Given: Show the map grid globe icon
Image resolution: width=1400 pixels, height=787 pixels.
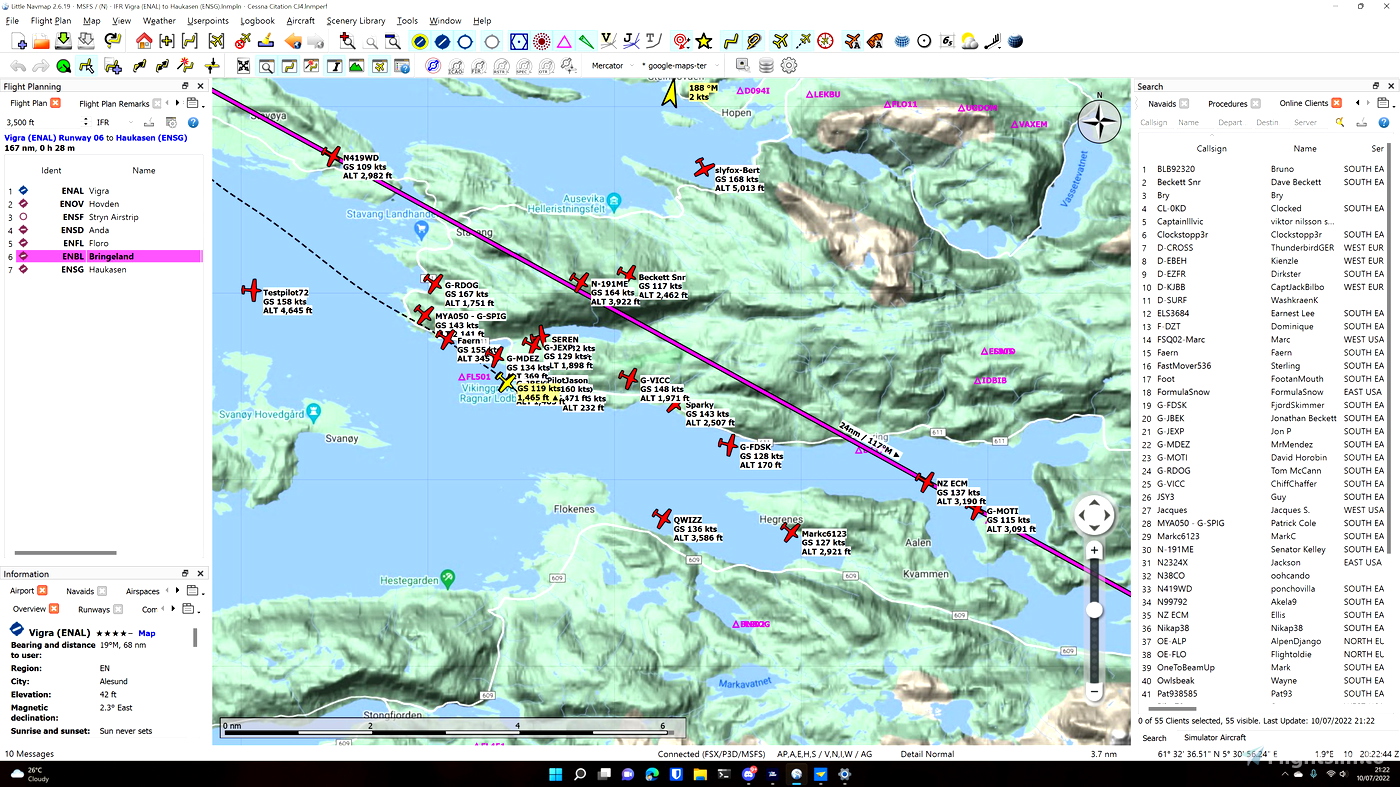Looking at the screenshot, I should [902, 41].
